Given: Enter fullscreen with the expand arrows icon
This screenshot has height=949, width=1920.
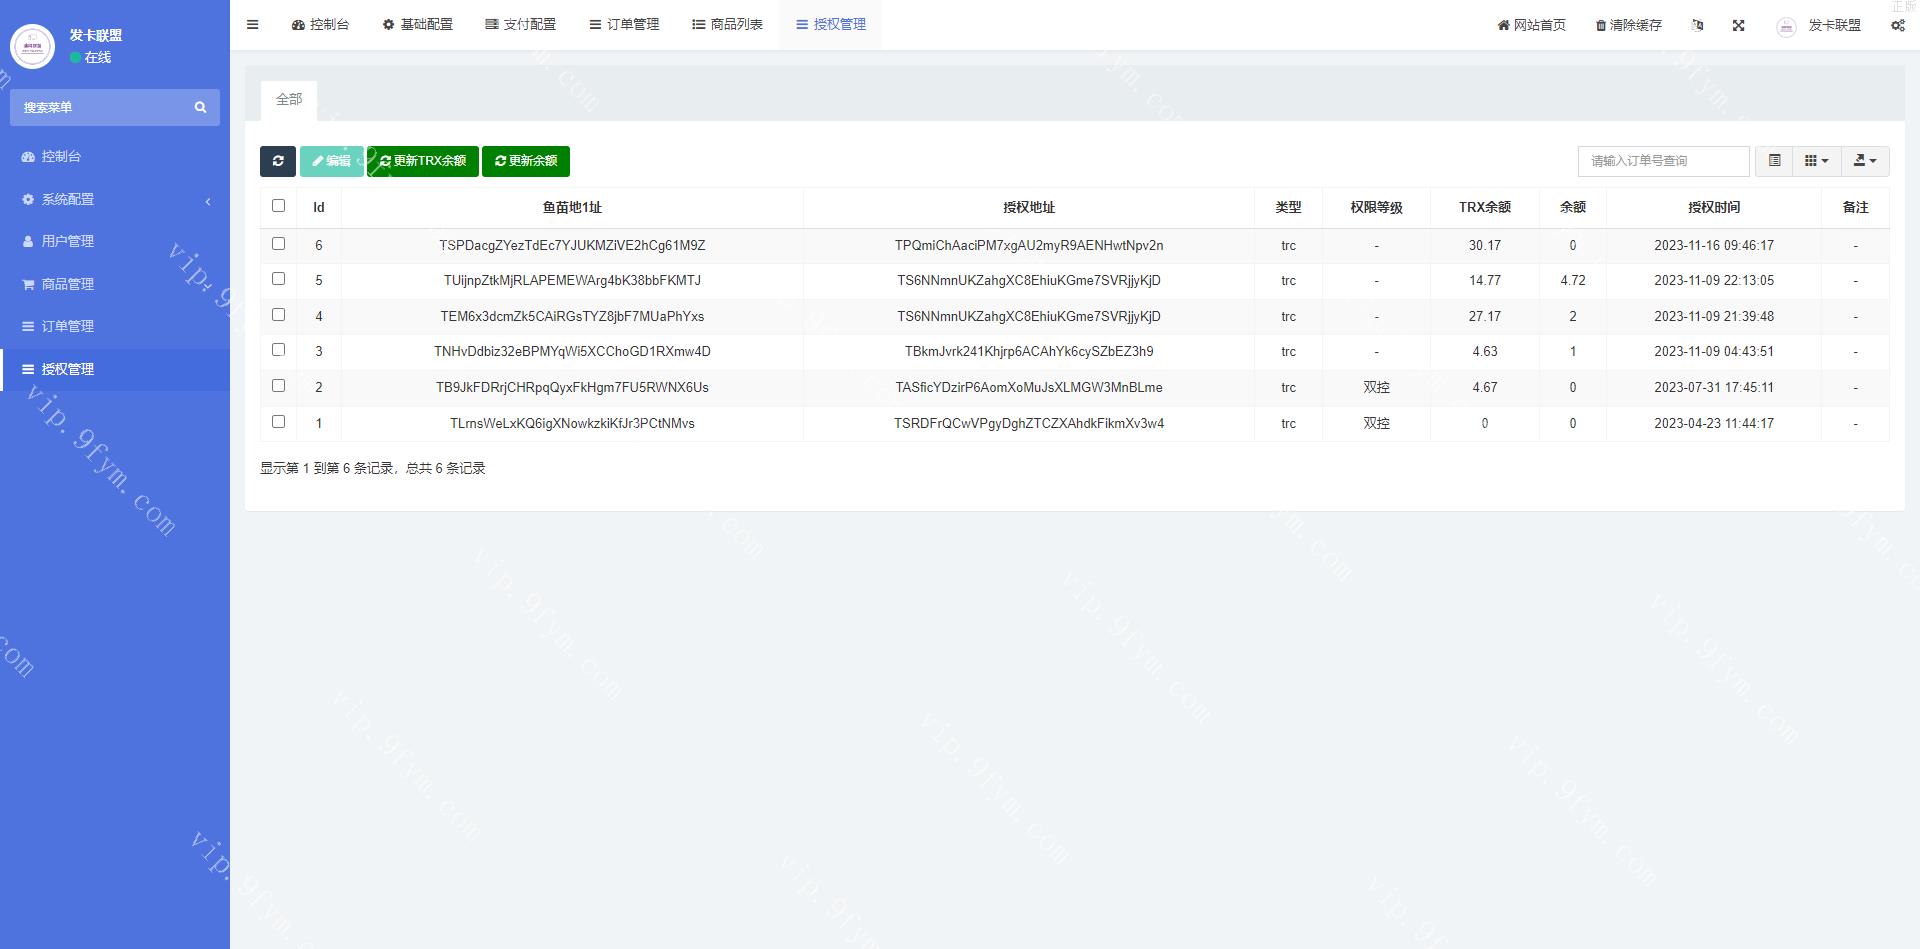Looking at the screenshot, I should [1738, 26].
